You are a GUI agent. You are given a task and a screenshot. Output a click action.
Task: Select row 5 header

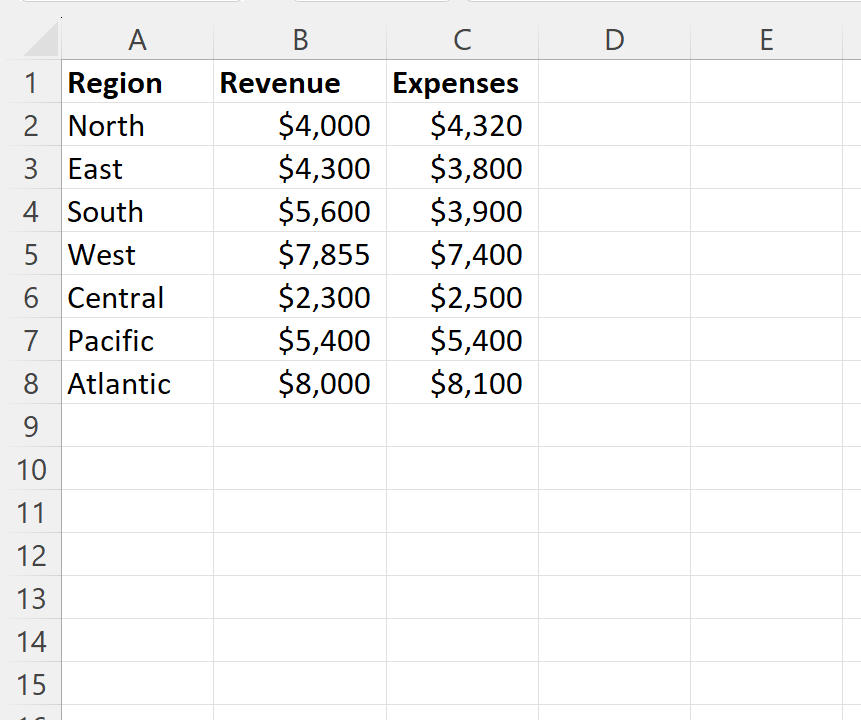coord(31,253)
